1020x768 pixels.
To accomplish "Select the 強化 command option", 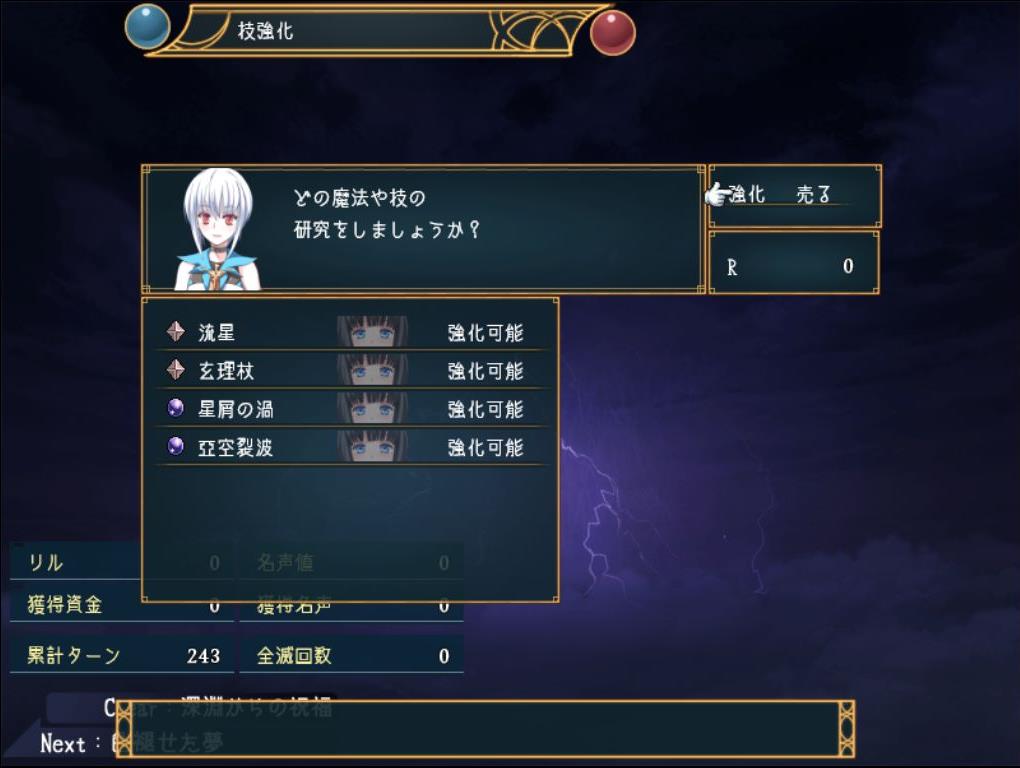I will point(746,194).
